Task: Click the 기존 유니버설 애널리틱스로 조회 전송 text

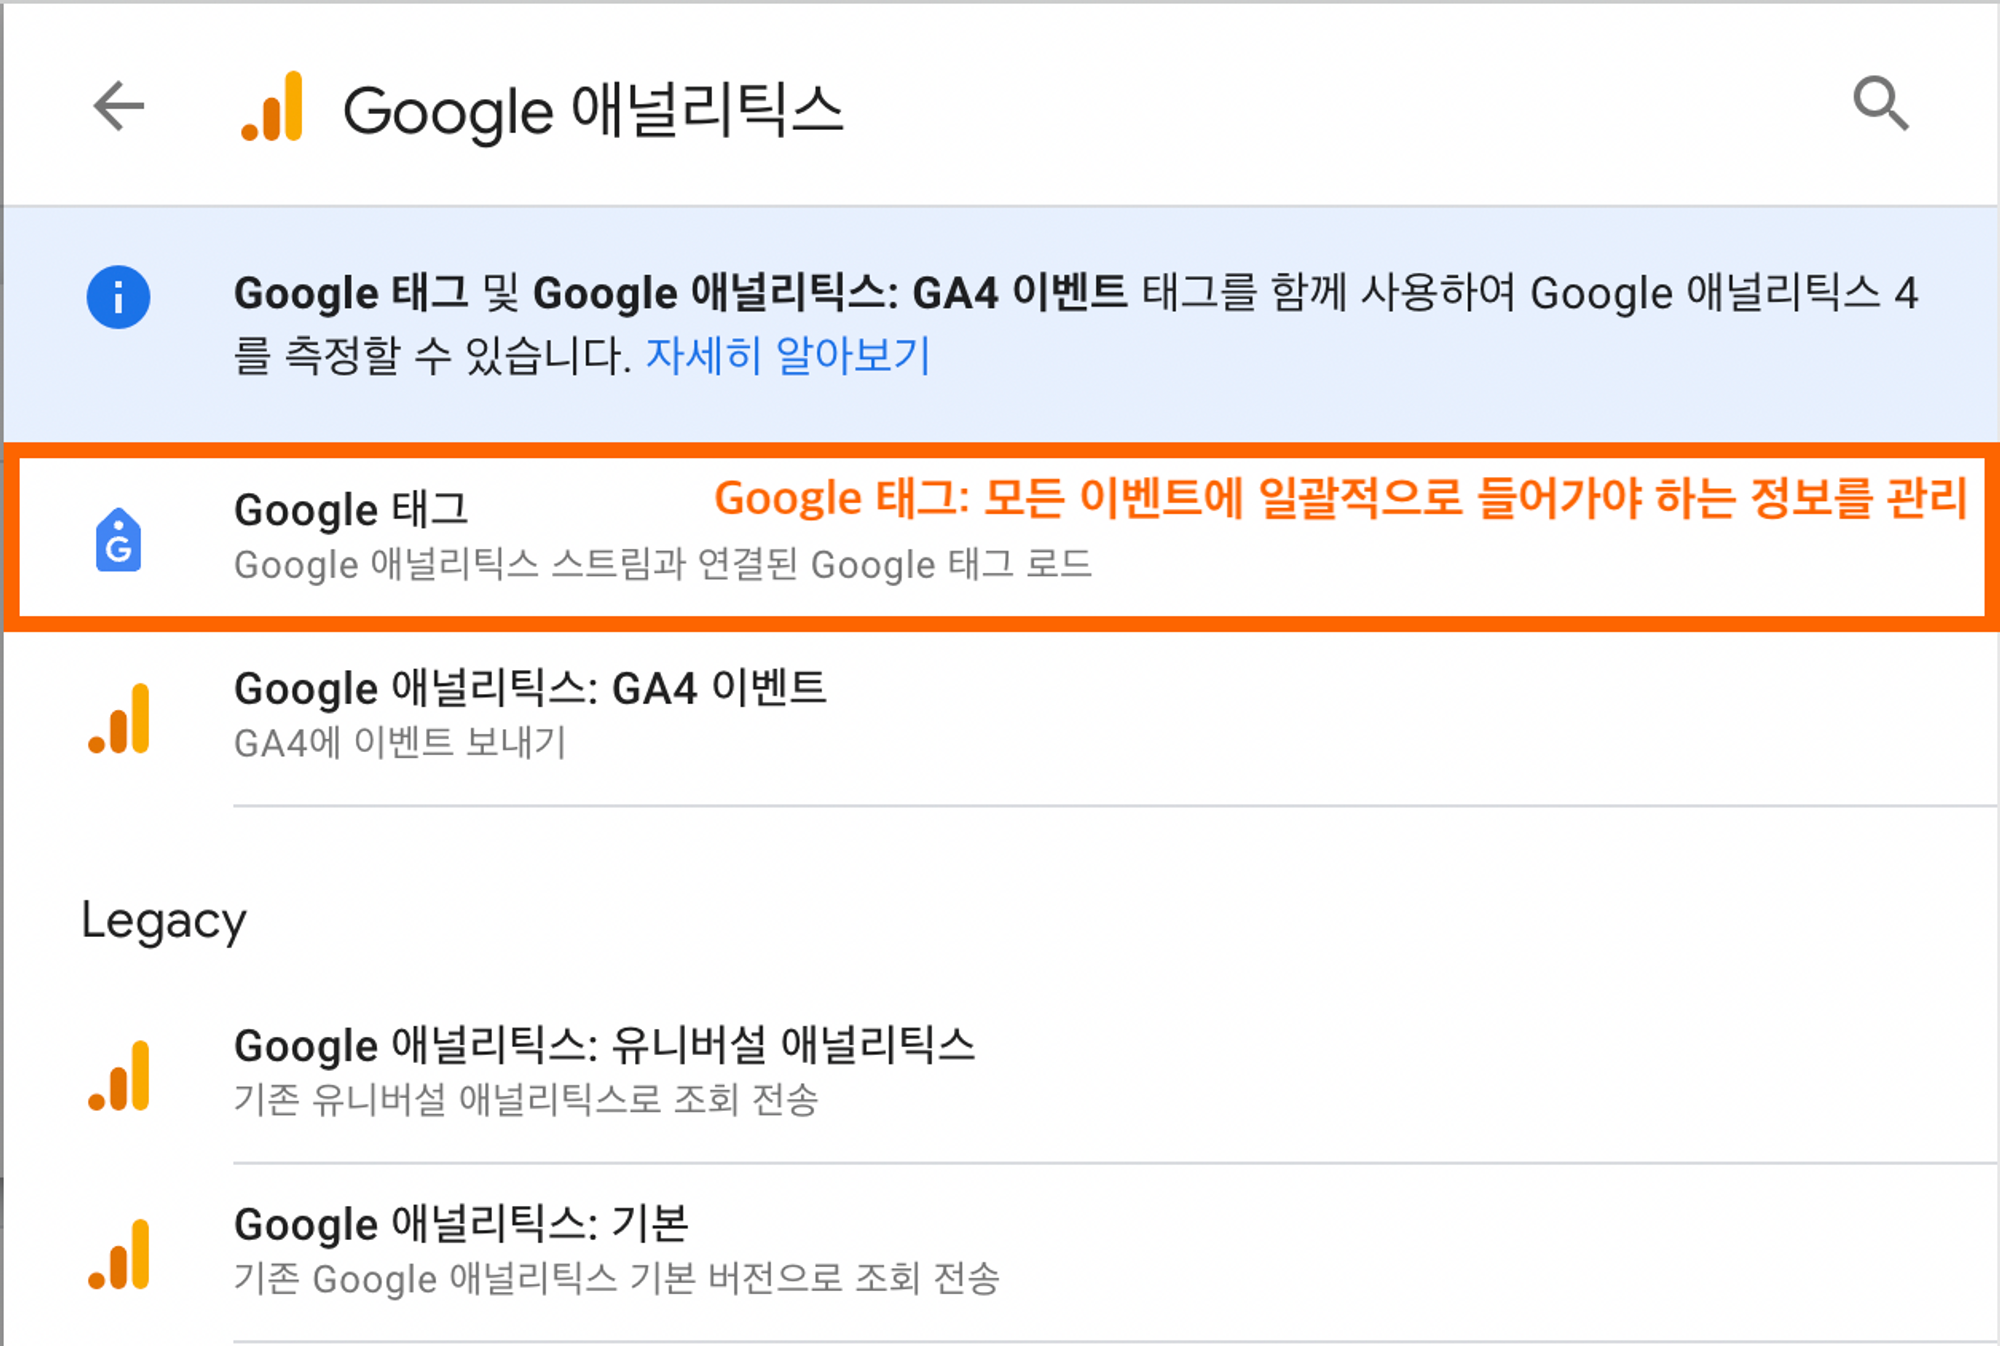Action: coord(526,1100)
